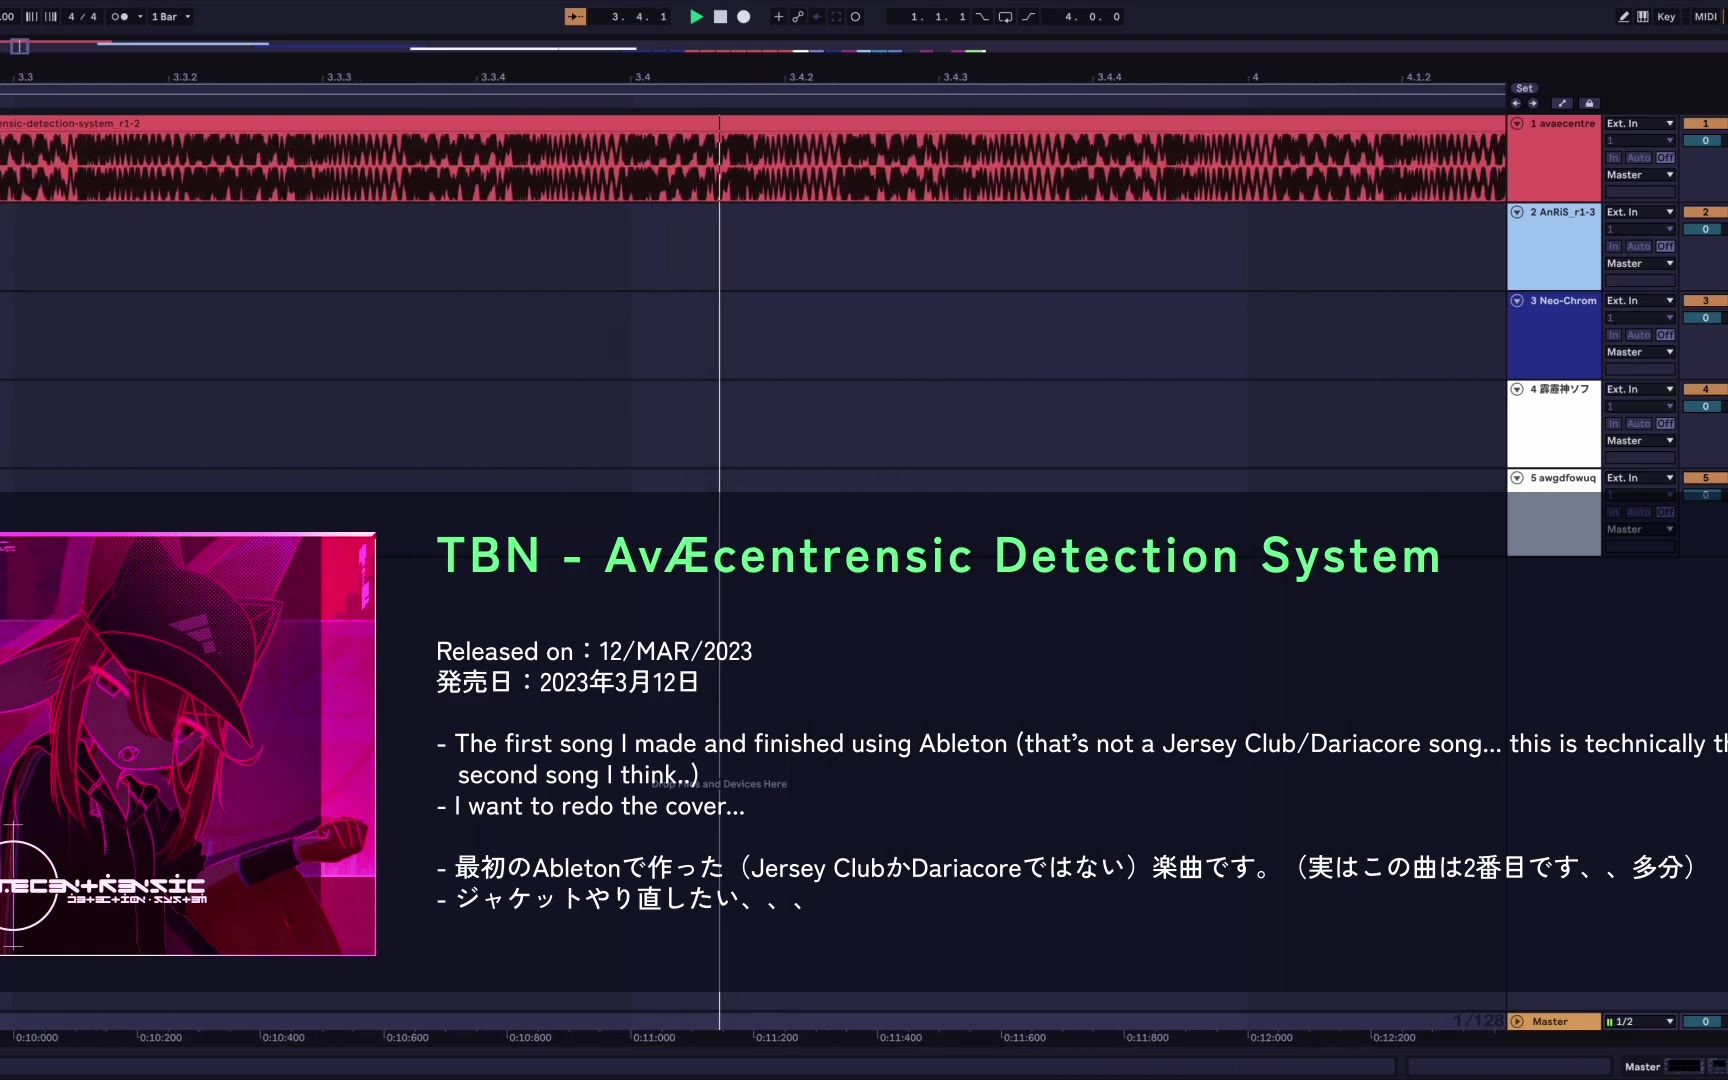Click beat ruler marker 4

click(1255, 77)
